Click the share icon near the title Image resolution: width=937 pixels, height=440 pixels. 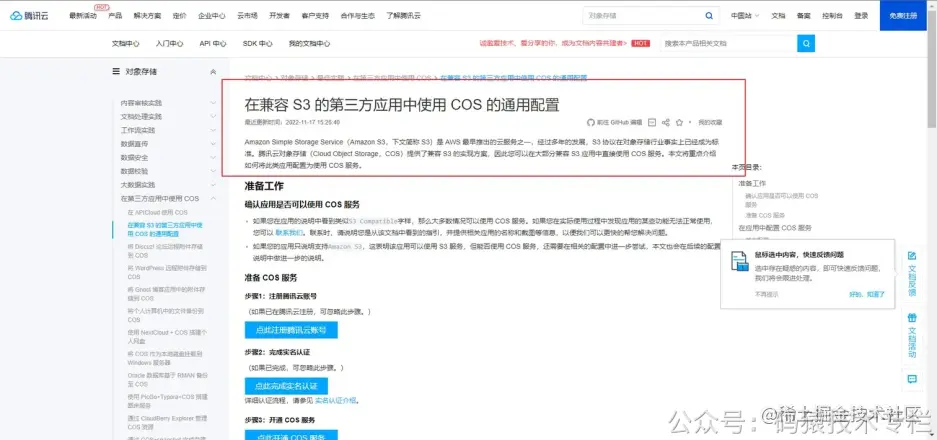[x=666, y=122]
